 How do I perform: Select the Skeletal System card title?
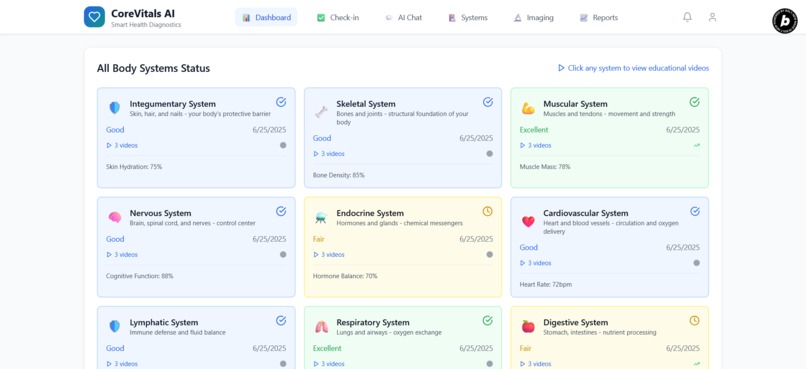(366, 104)
